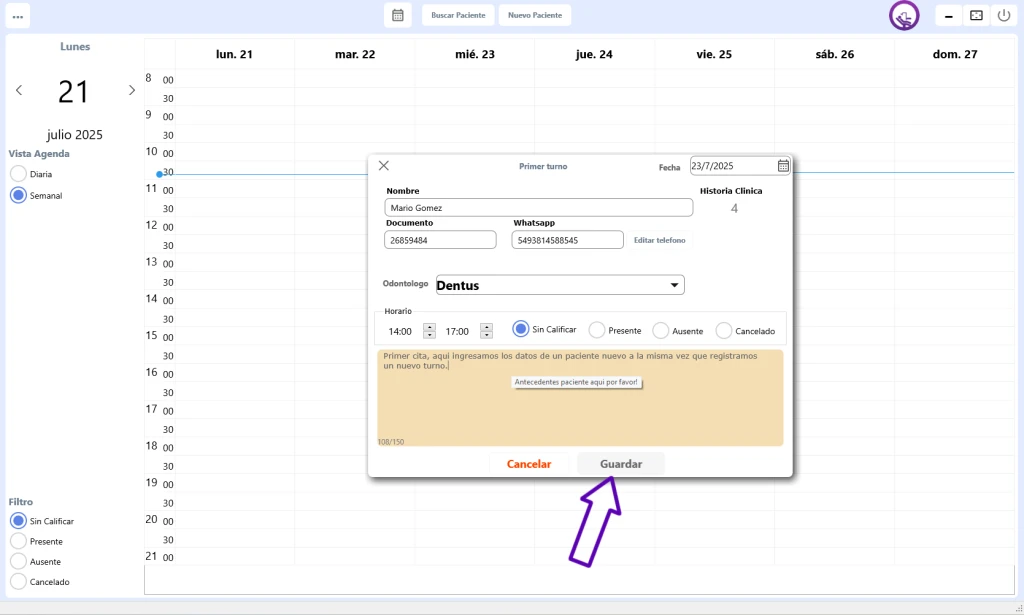Open Buscar Paciente
Screen dimensions: 1024x615
click(458, 16)
